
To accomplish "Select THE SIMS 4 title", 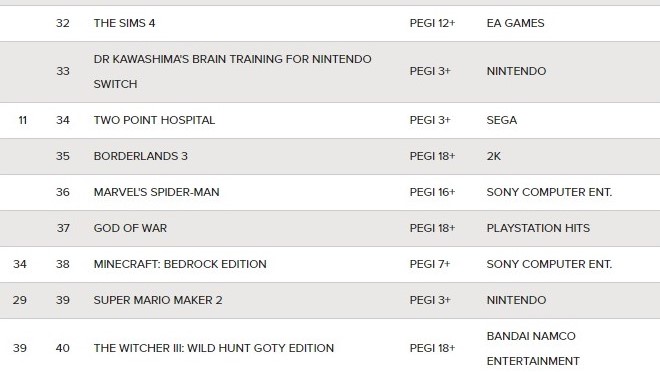I will (124, 23).
